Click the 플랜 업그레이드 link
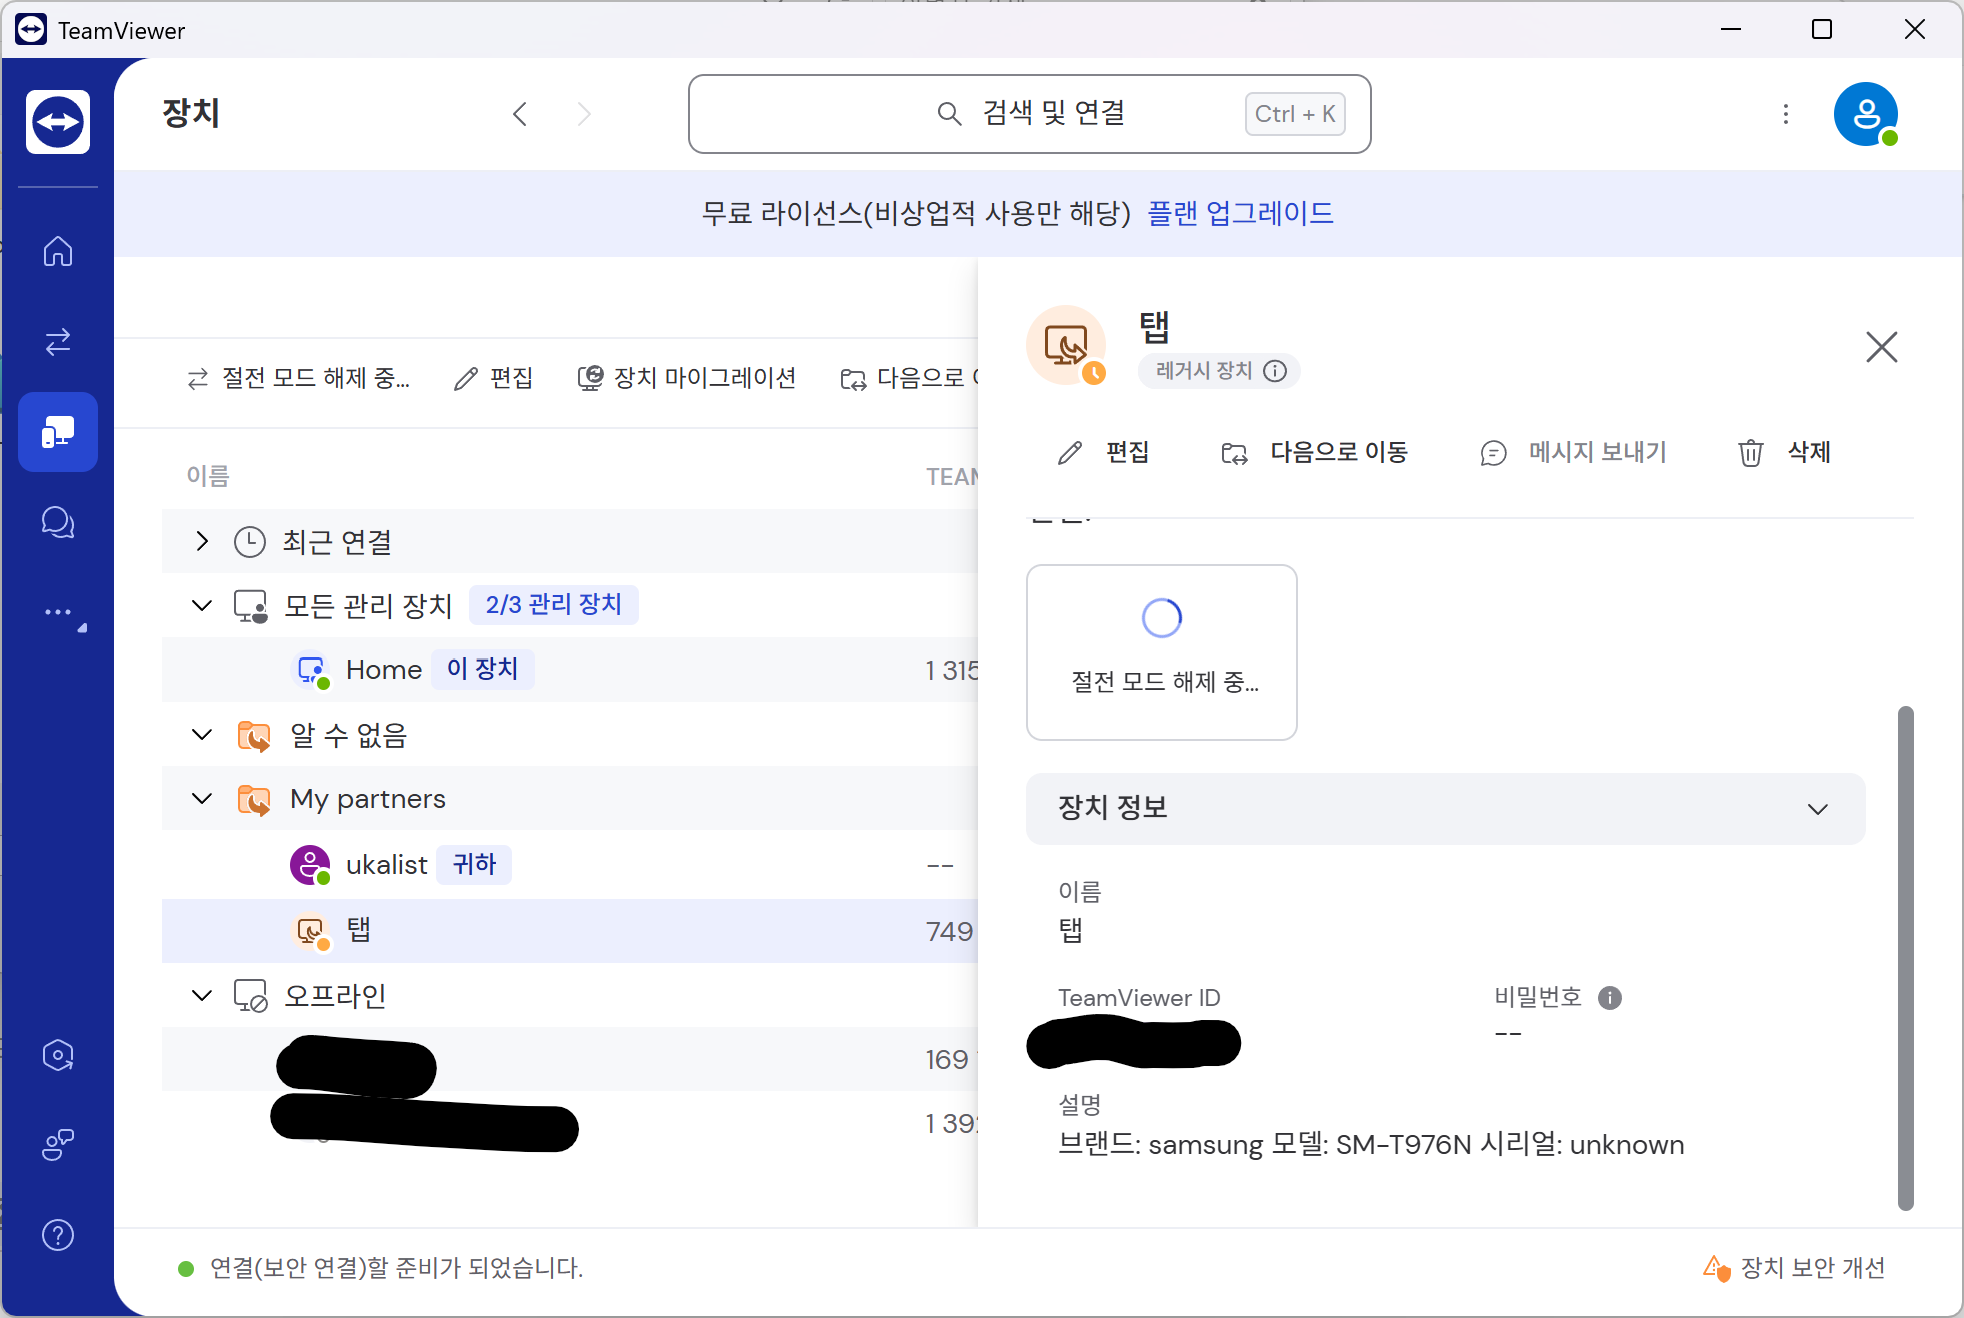The height and width of the screenshot is (1318, 1964). (x=1240, y=213)
